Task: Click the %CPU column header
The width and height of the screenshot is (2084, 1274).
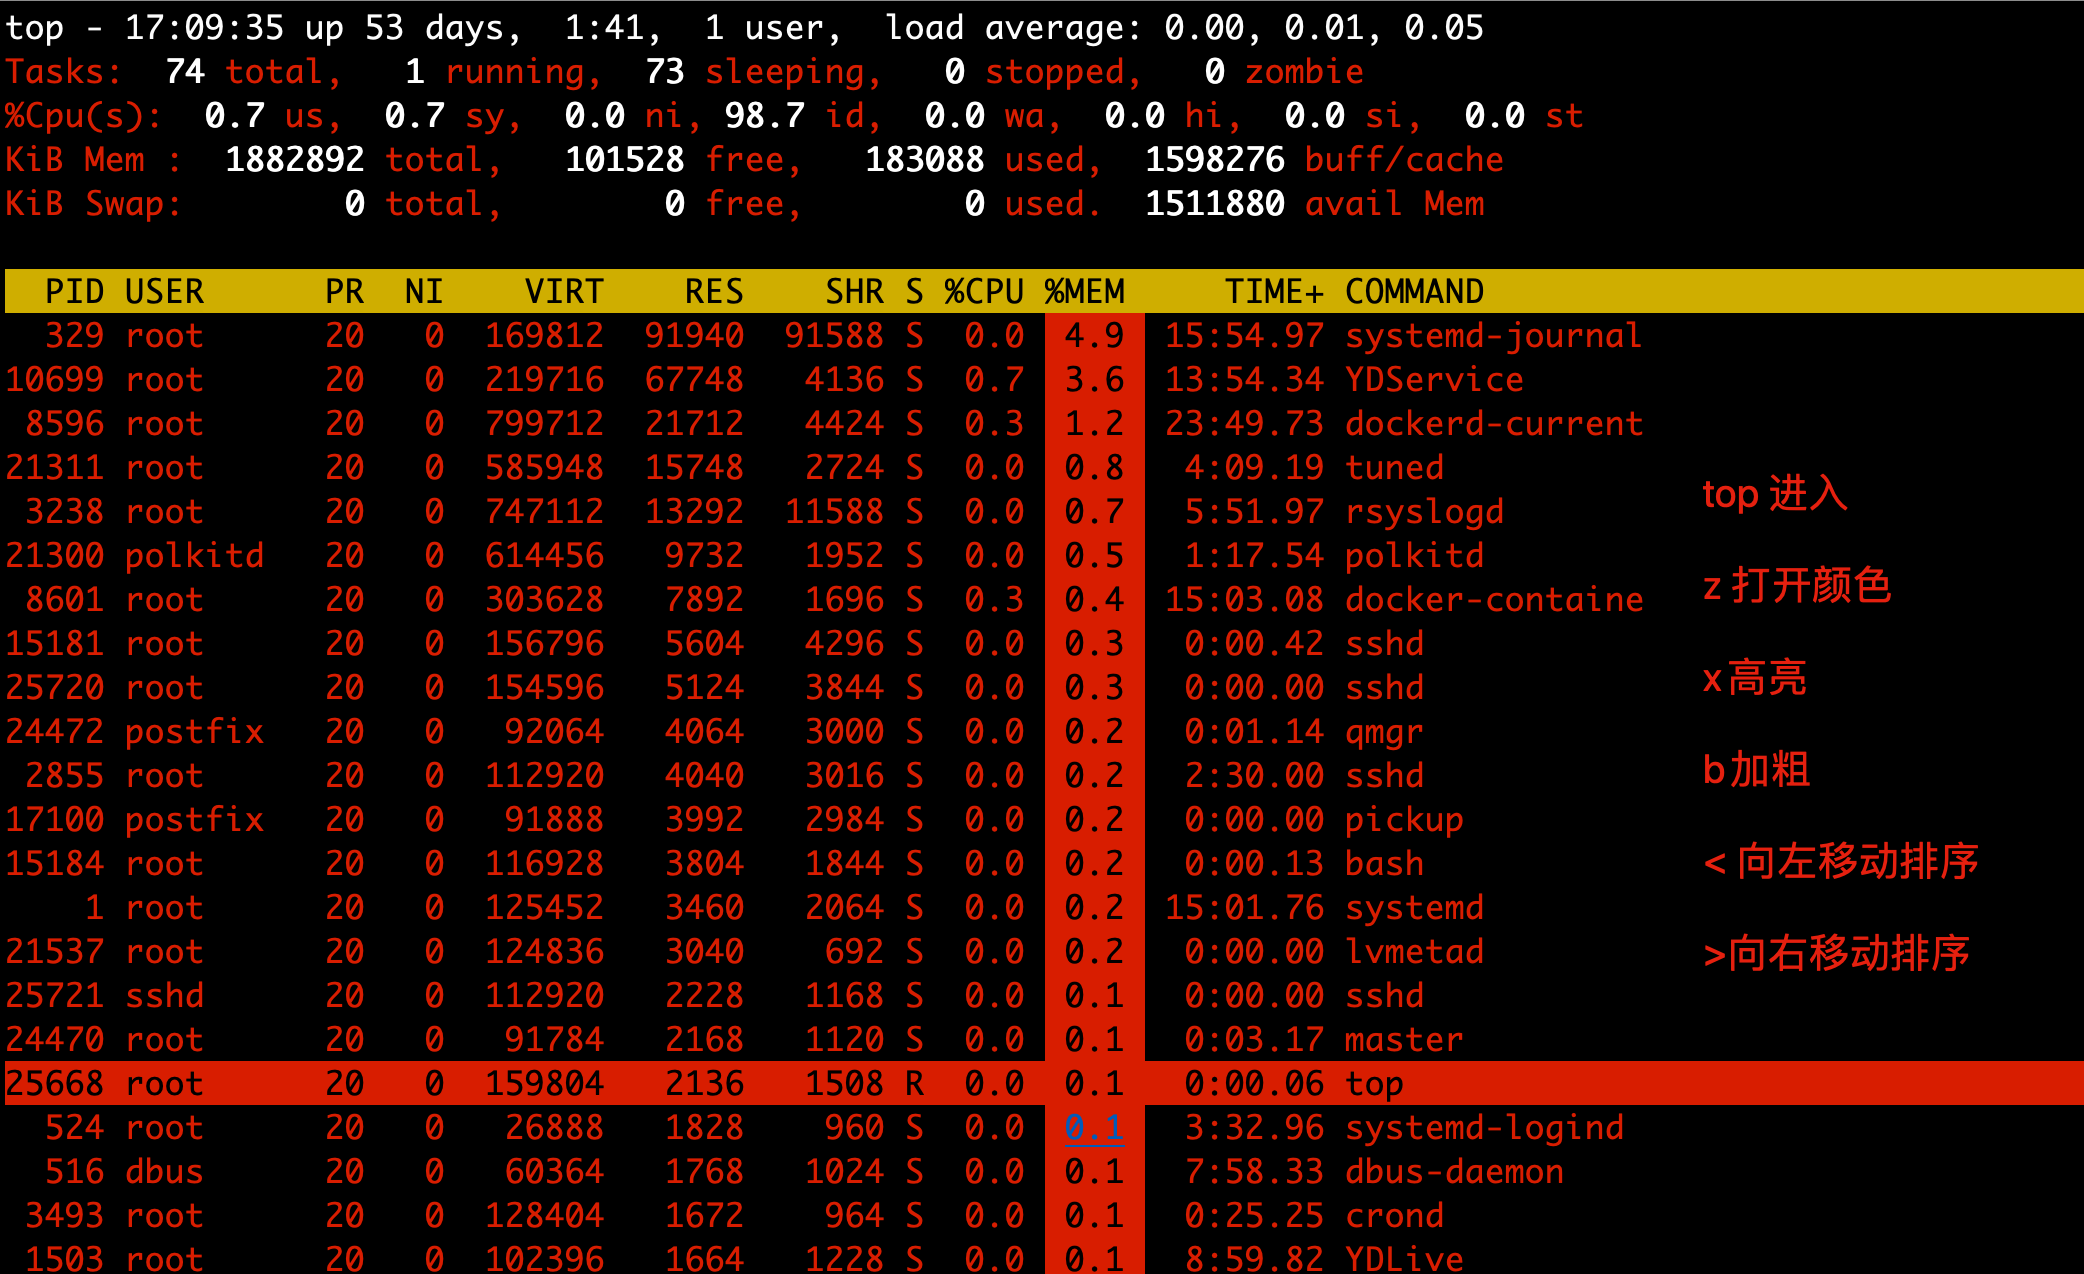Action: 984,291
